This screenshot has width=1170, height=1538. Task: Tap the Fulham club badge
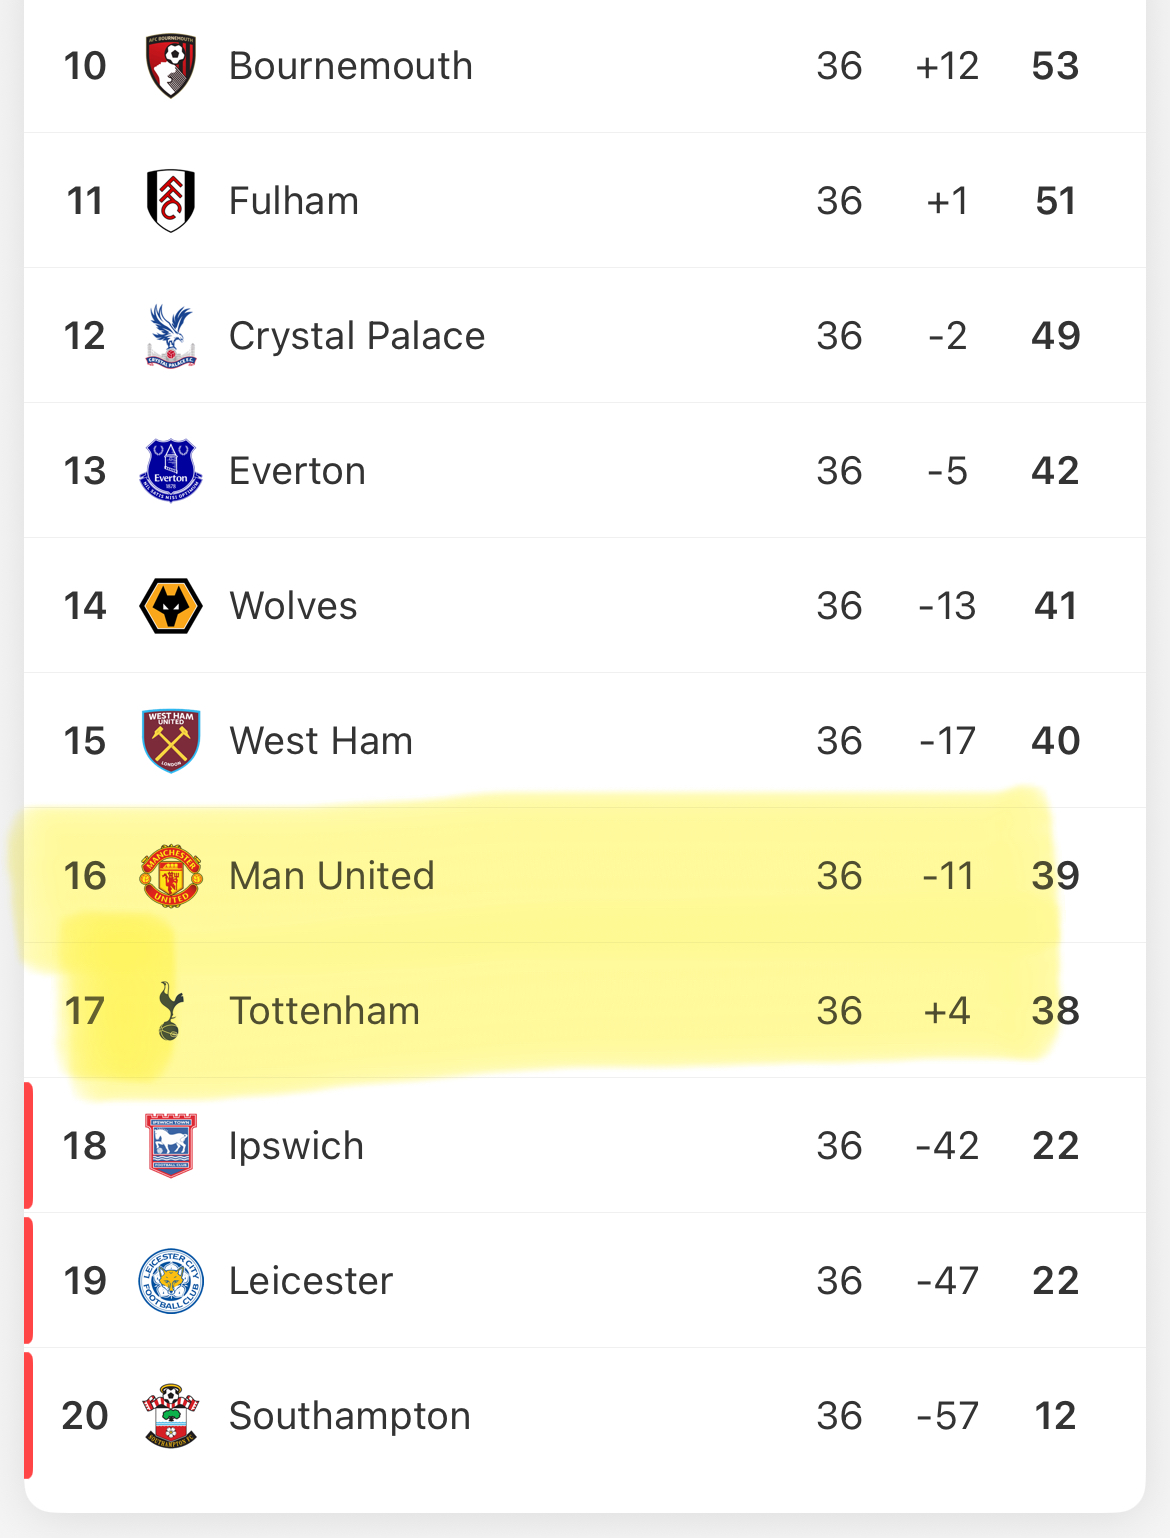(171, 201)
